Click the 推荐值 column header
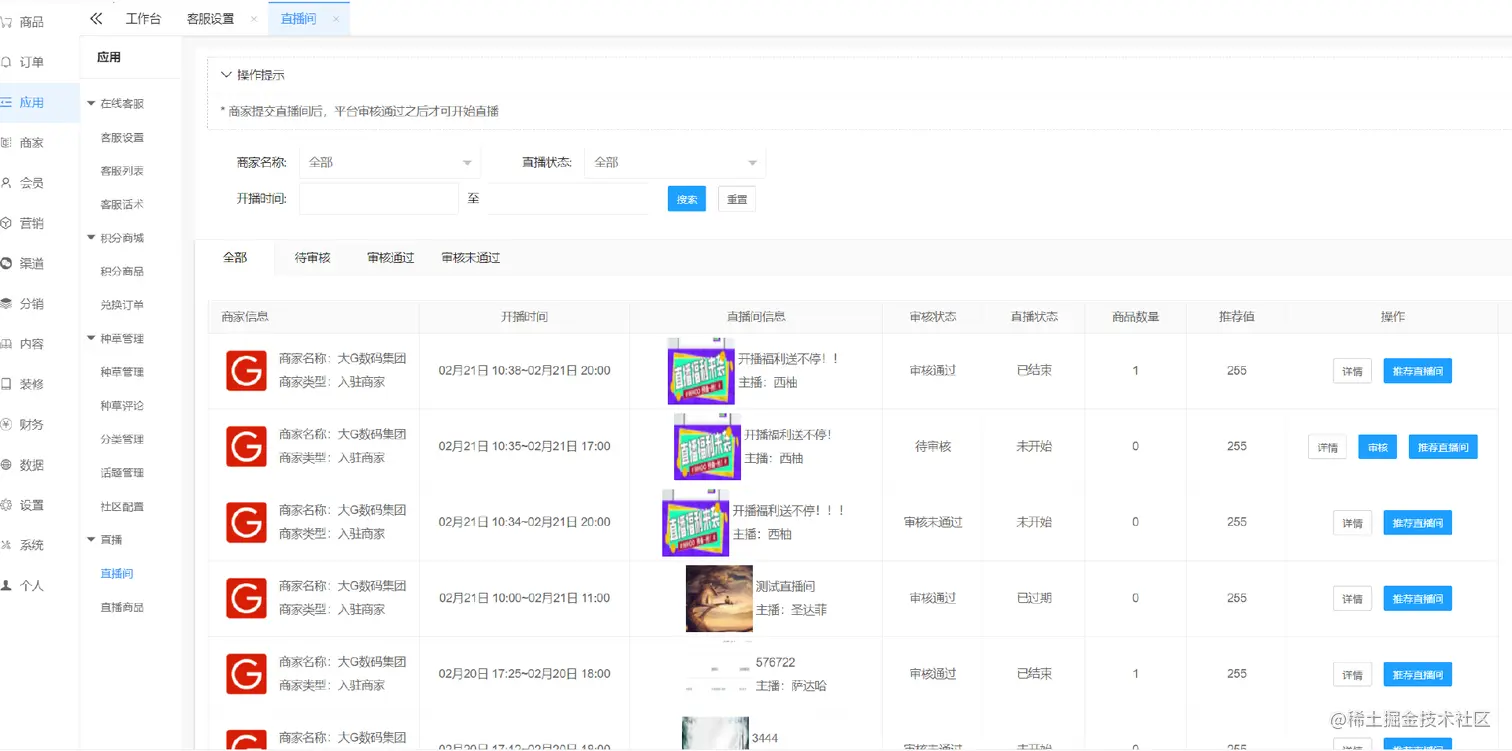 [1236, 317]
